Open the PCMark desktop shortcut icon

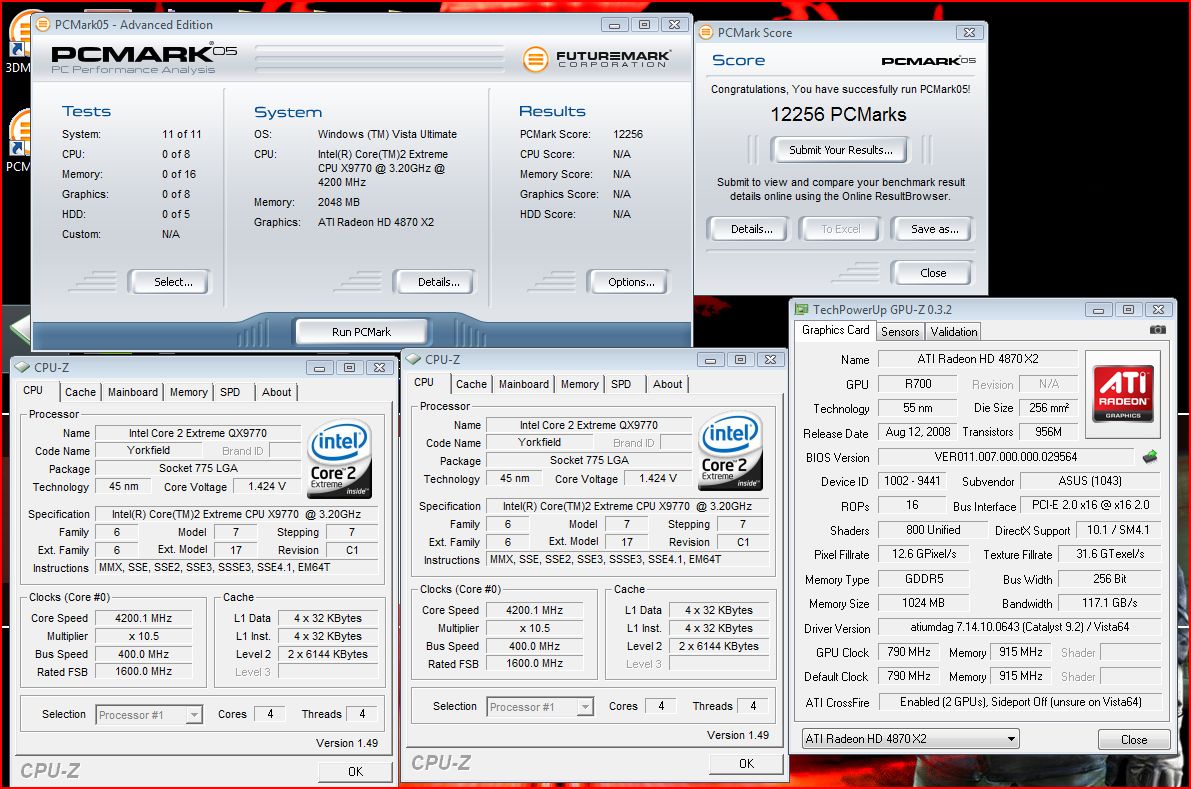click(x=19, y=141)
